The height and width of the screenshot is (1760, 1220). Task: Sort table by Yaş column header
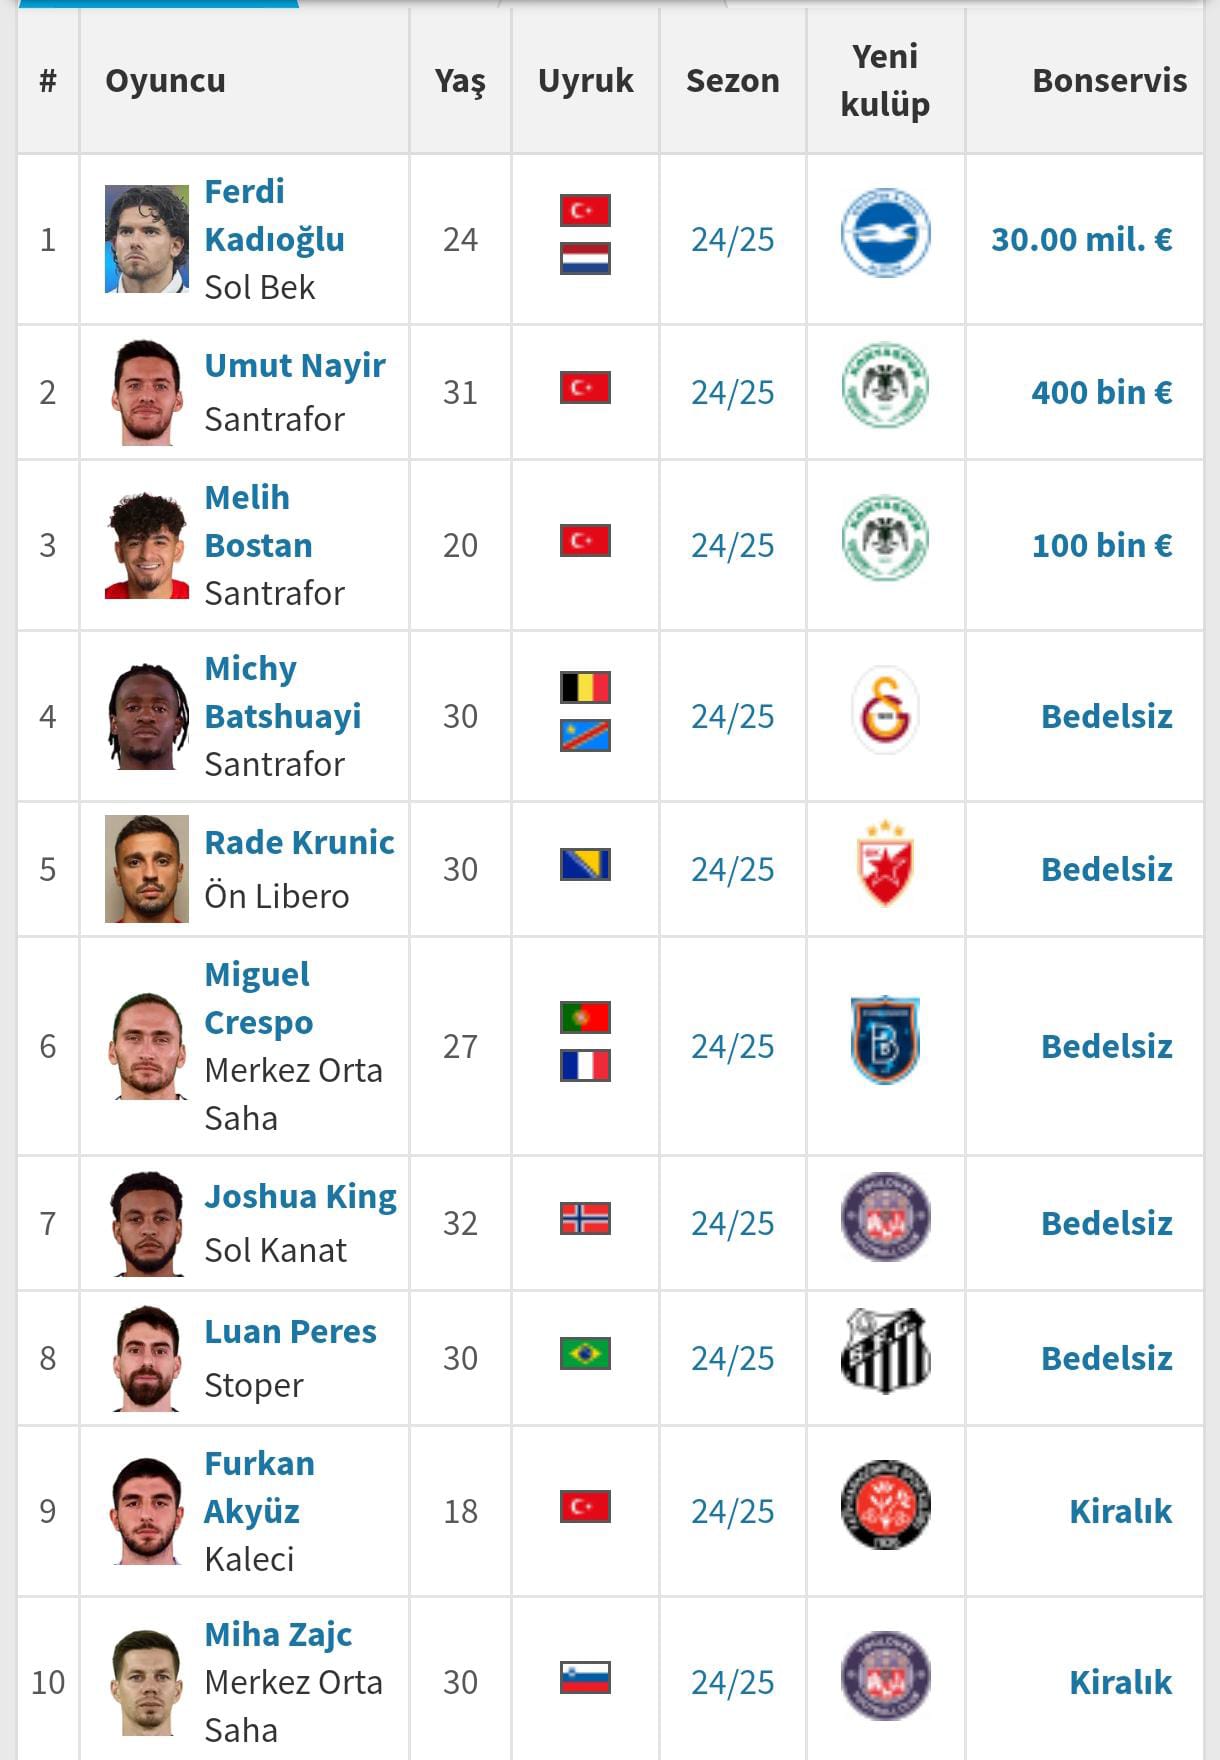pyautogui.click(x=460, y=82)
